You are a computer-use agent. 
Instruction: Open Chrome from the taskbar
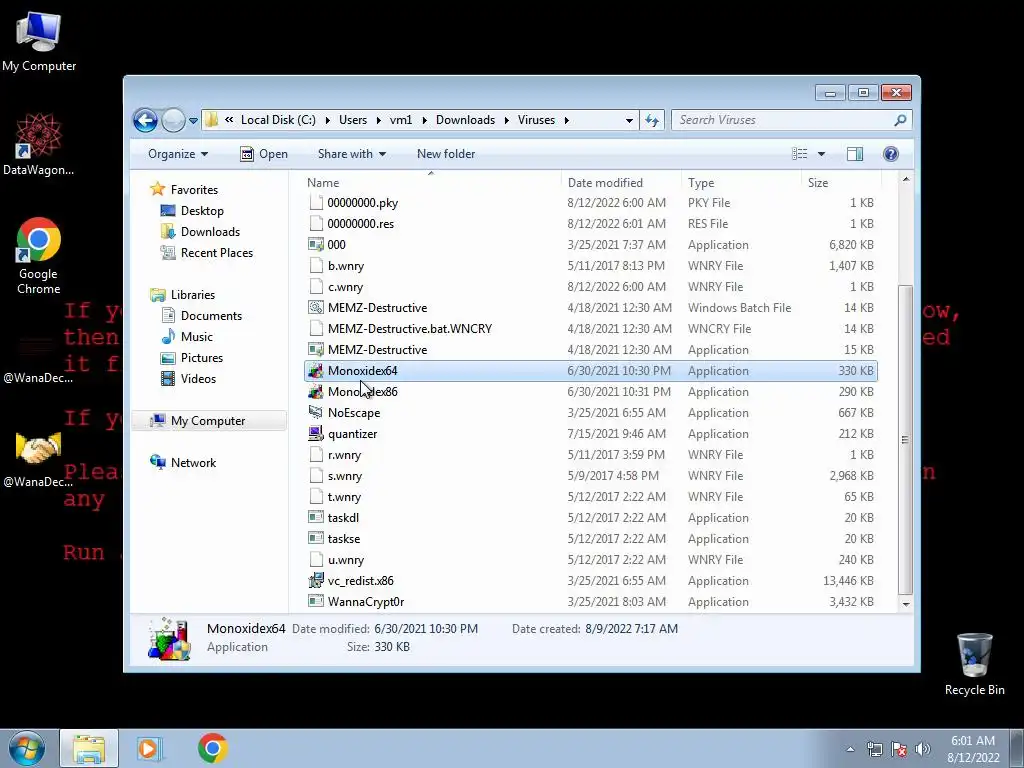pyautogui.click(x=212, y=748)
